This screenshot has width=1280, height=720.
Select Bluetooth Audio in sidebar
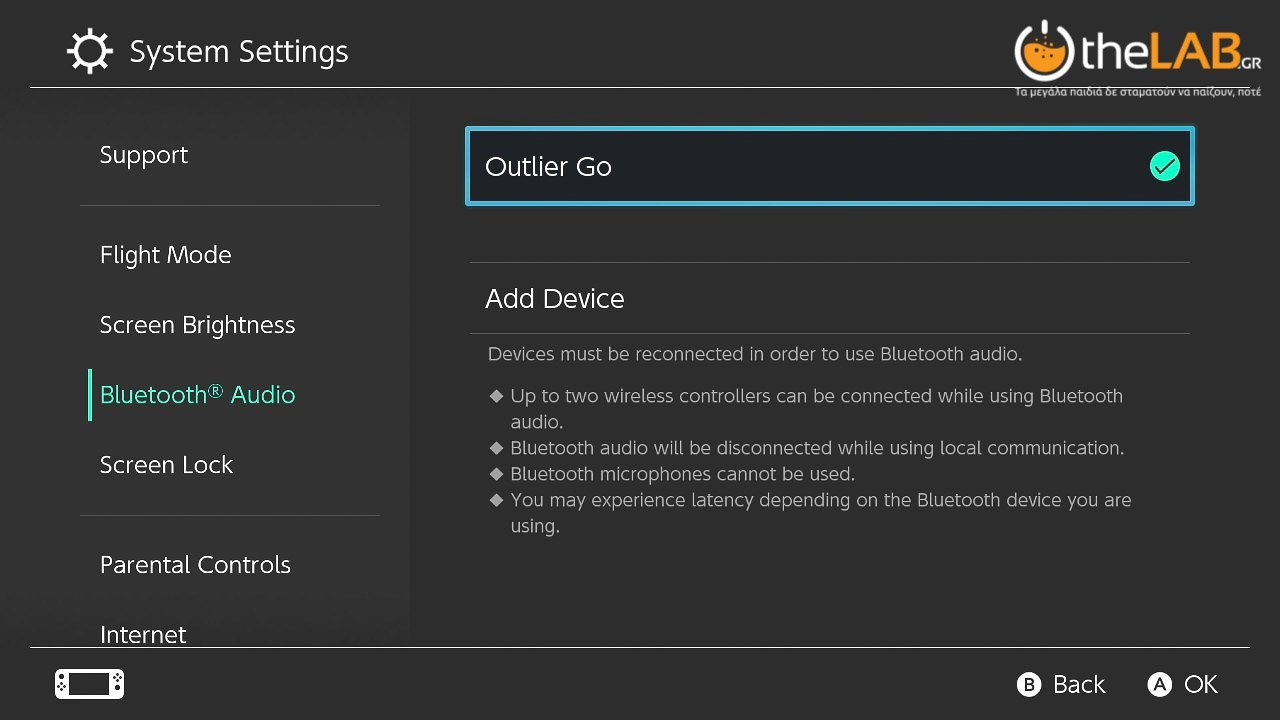(x=197, y=395)
